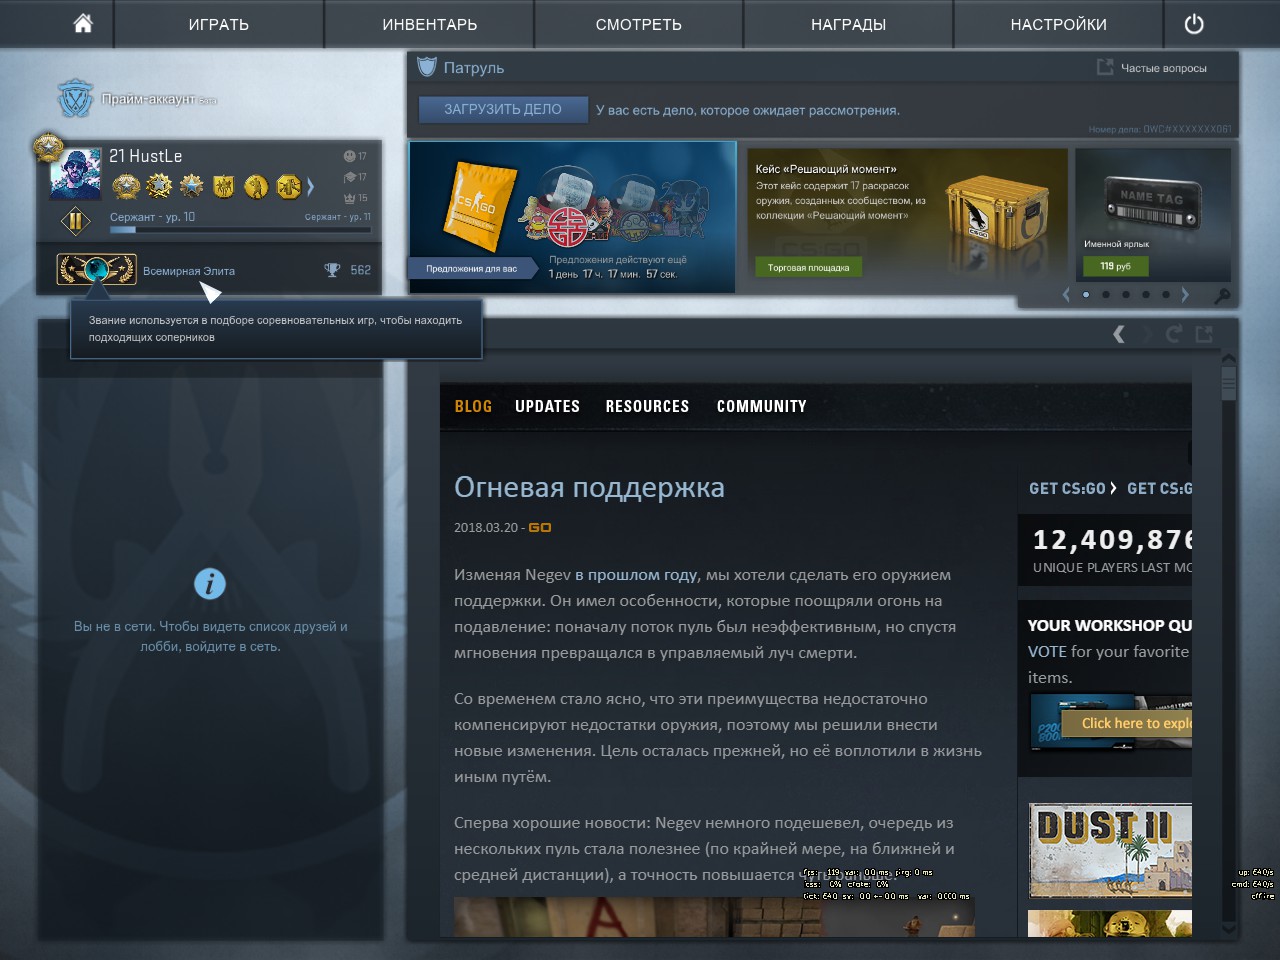This screenshot has height=960, width=1280.
Task: Open the СМОТРЕТЬ menu
Action: 639,24
